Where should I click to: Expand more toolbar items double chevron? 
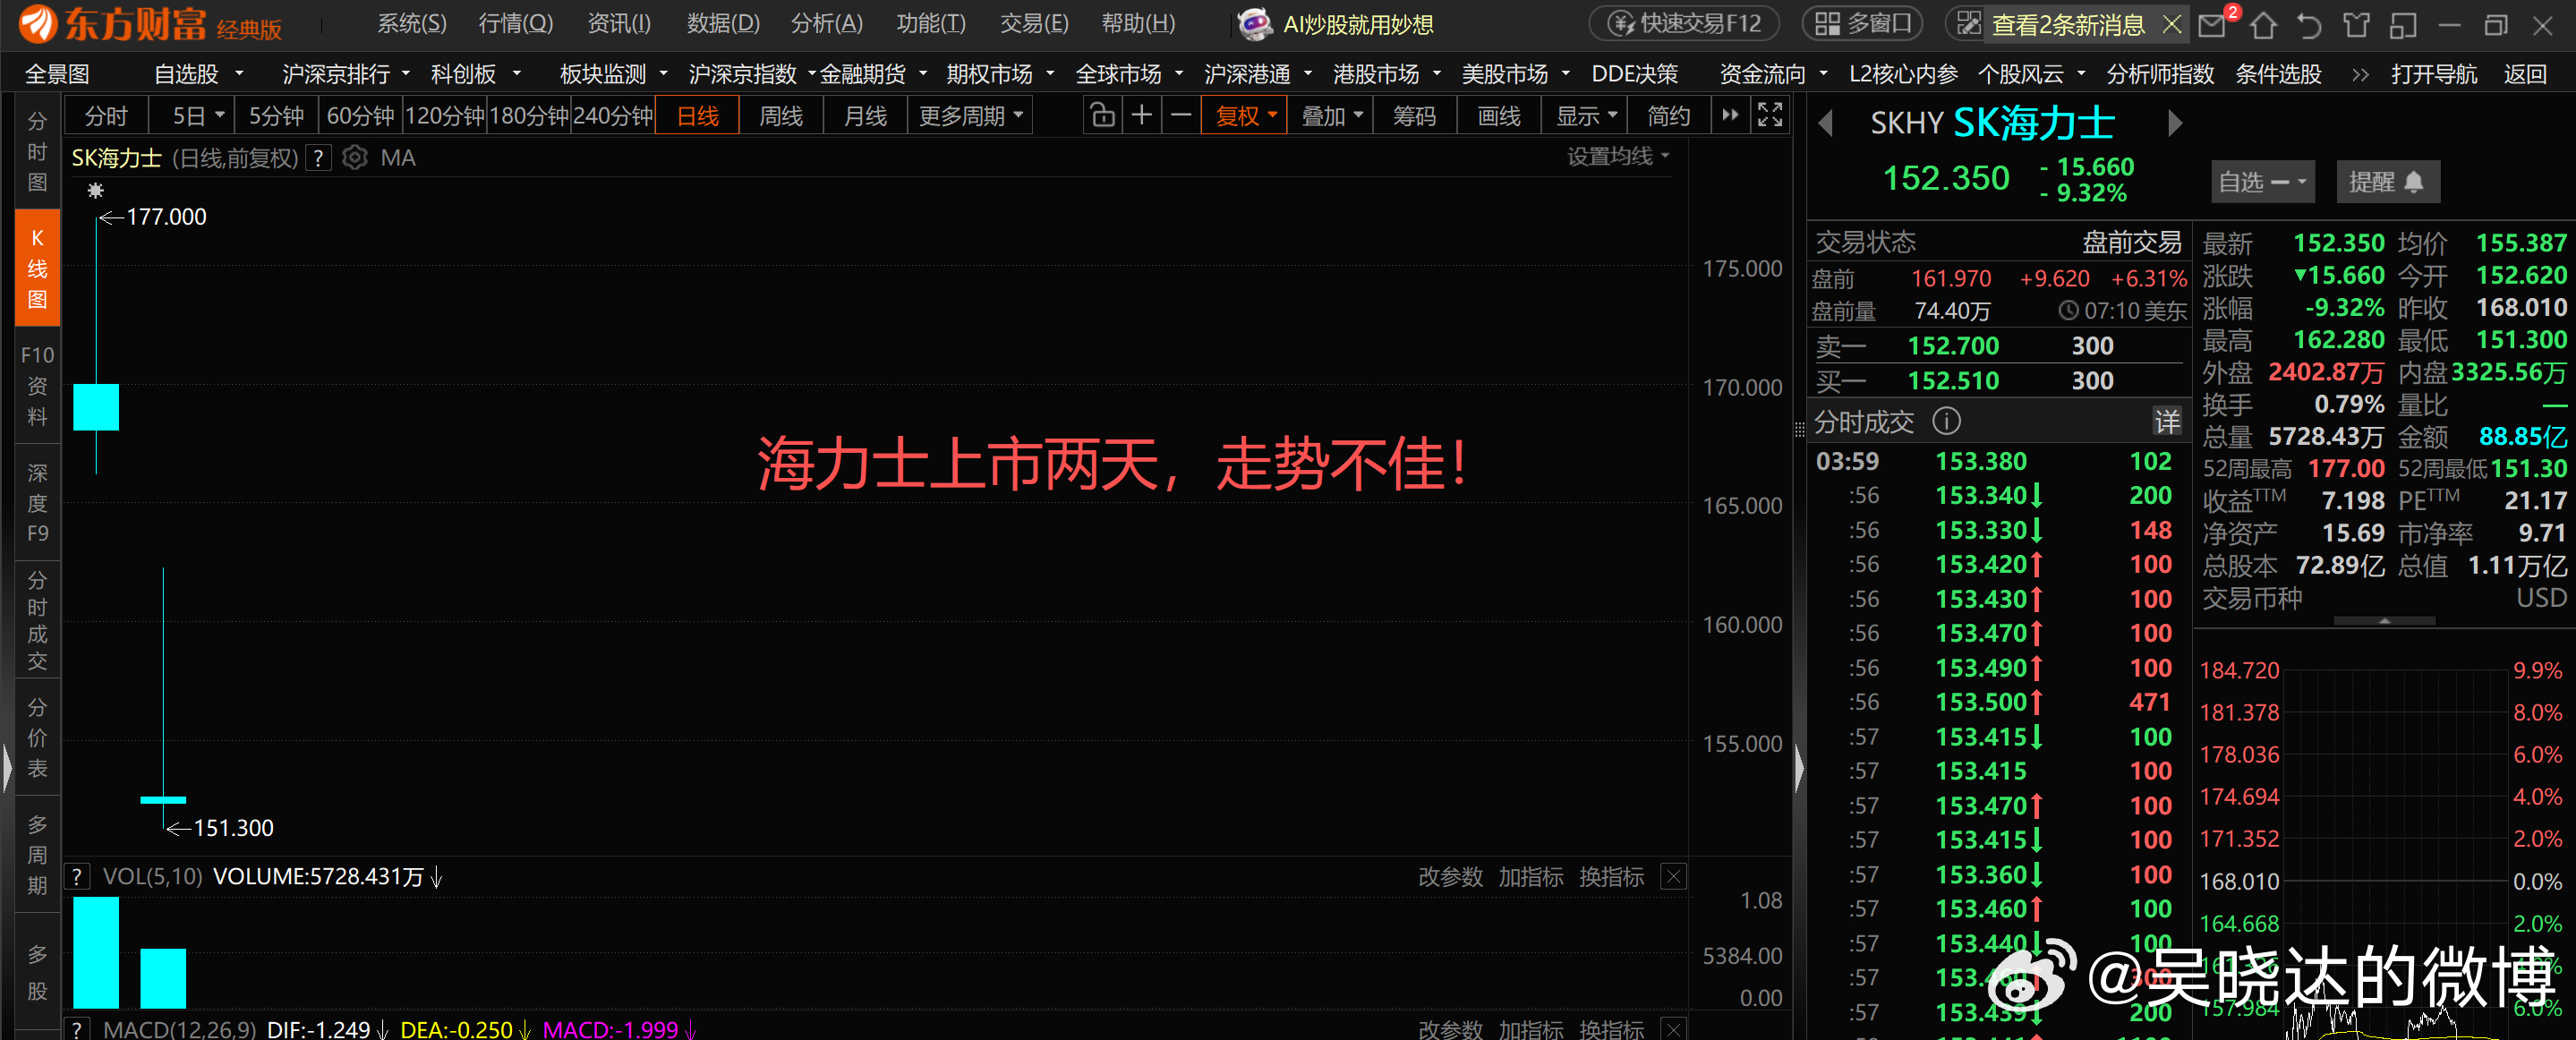[x=2360, y=75]
